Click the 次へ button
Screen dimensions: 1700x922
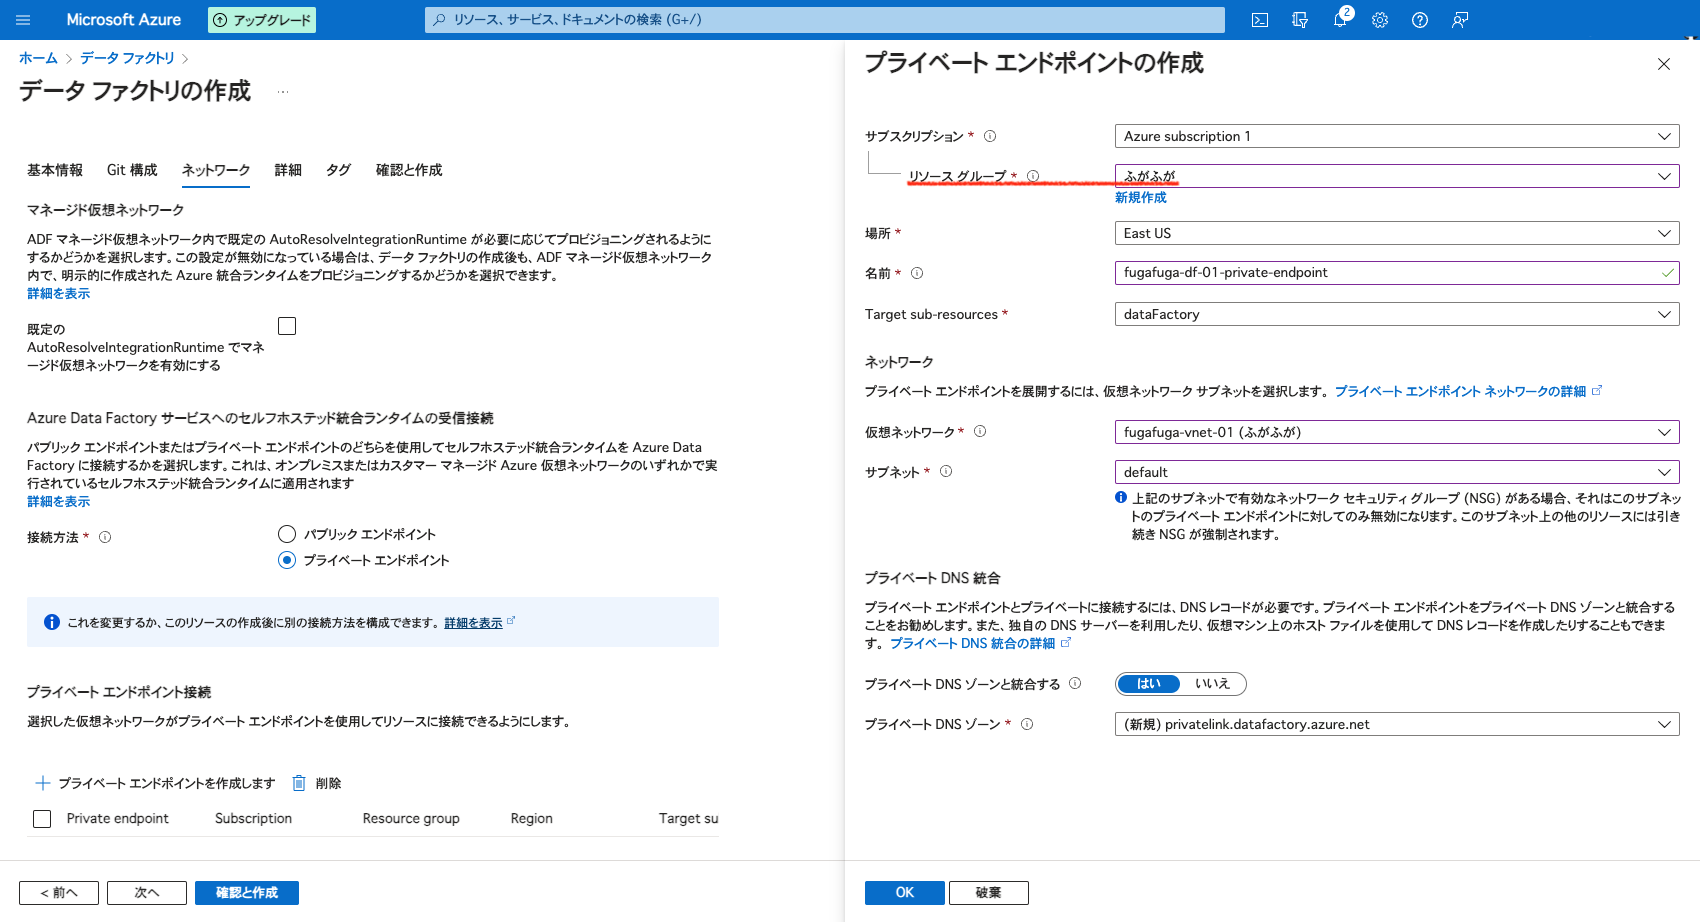click(x=147, y=893)
